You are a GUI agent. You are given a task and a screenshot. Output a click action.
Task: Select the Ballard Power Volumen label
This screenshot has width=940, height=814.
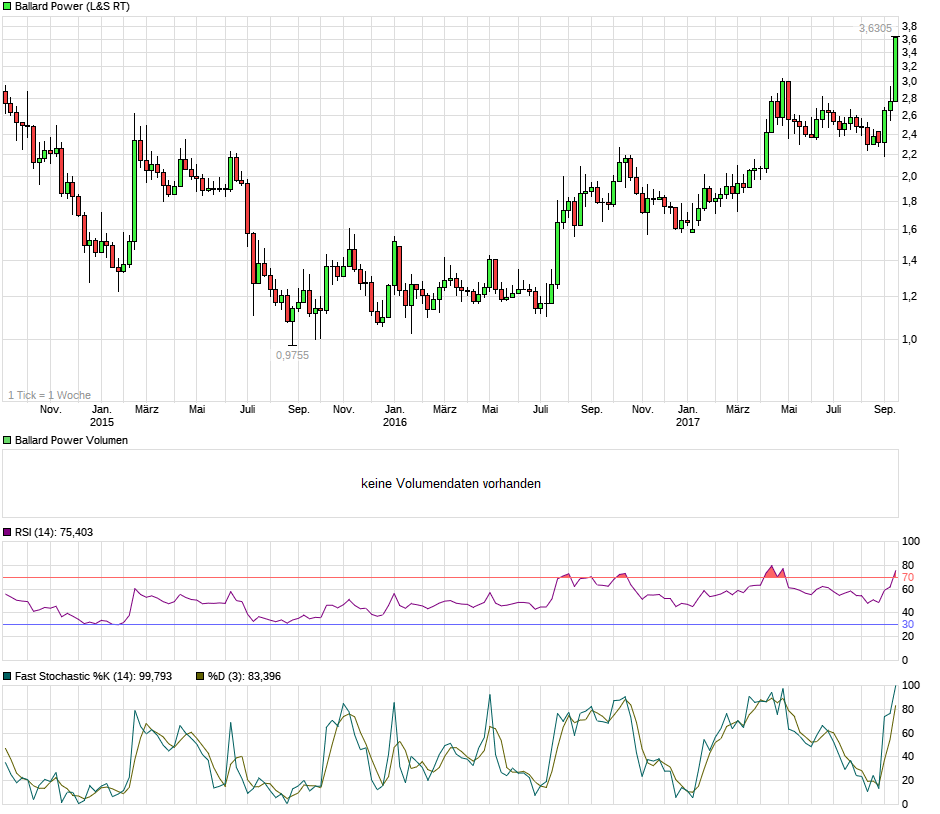point(71,440)
